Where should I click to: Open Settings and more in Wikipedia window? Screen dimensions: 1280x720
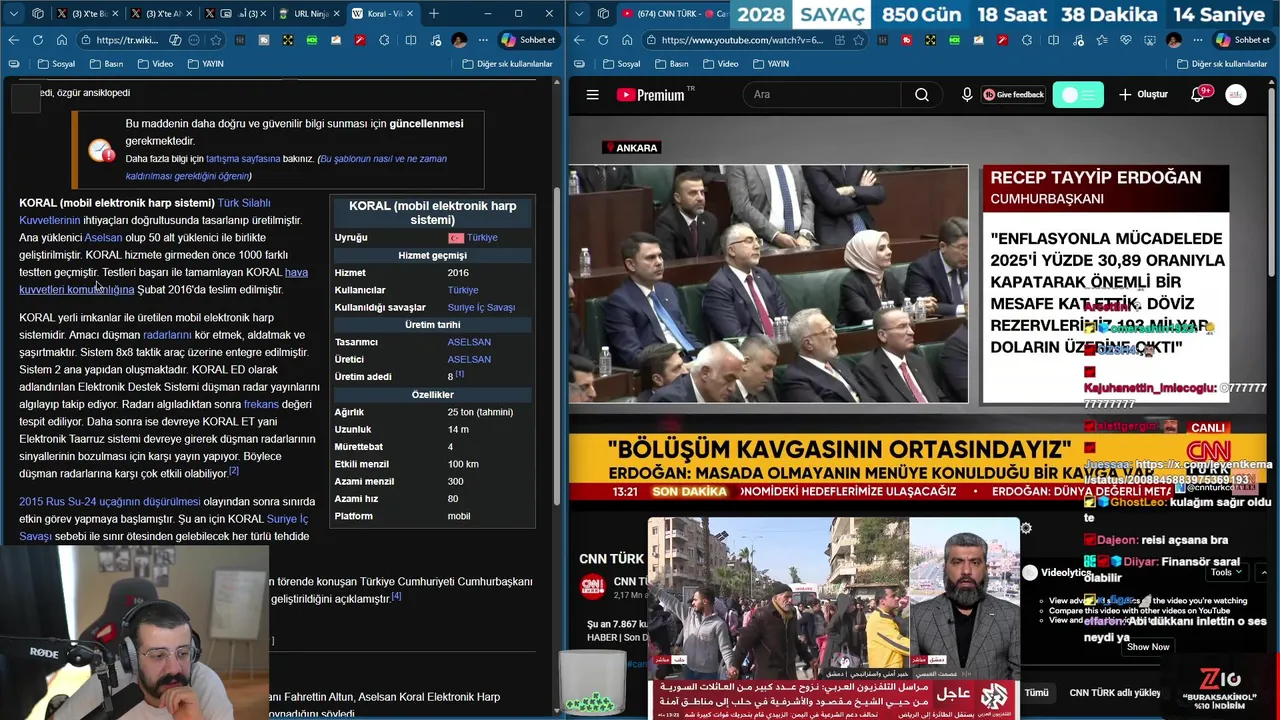[x=483, y=40]
